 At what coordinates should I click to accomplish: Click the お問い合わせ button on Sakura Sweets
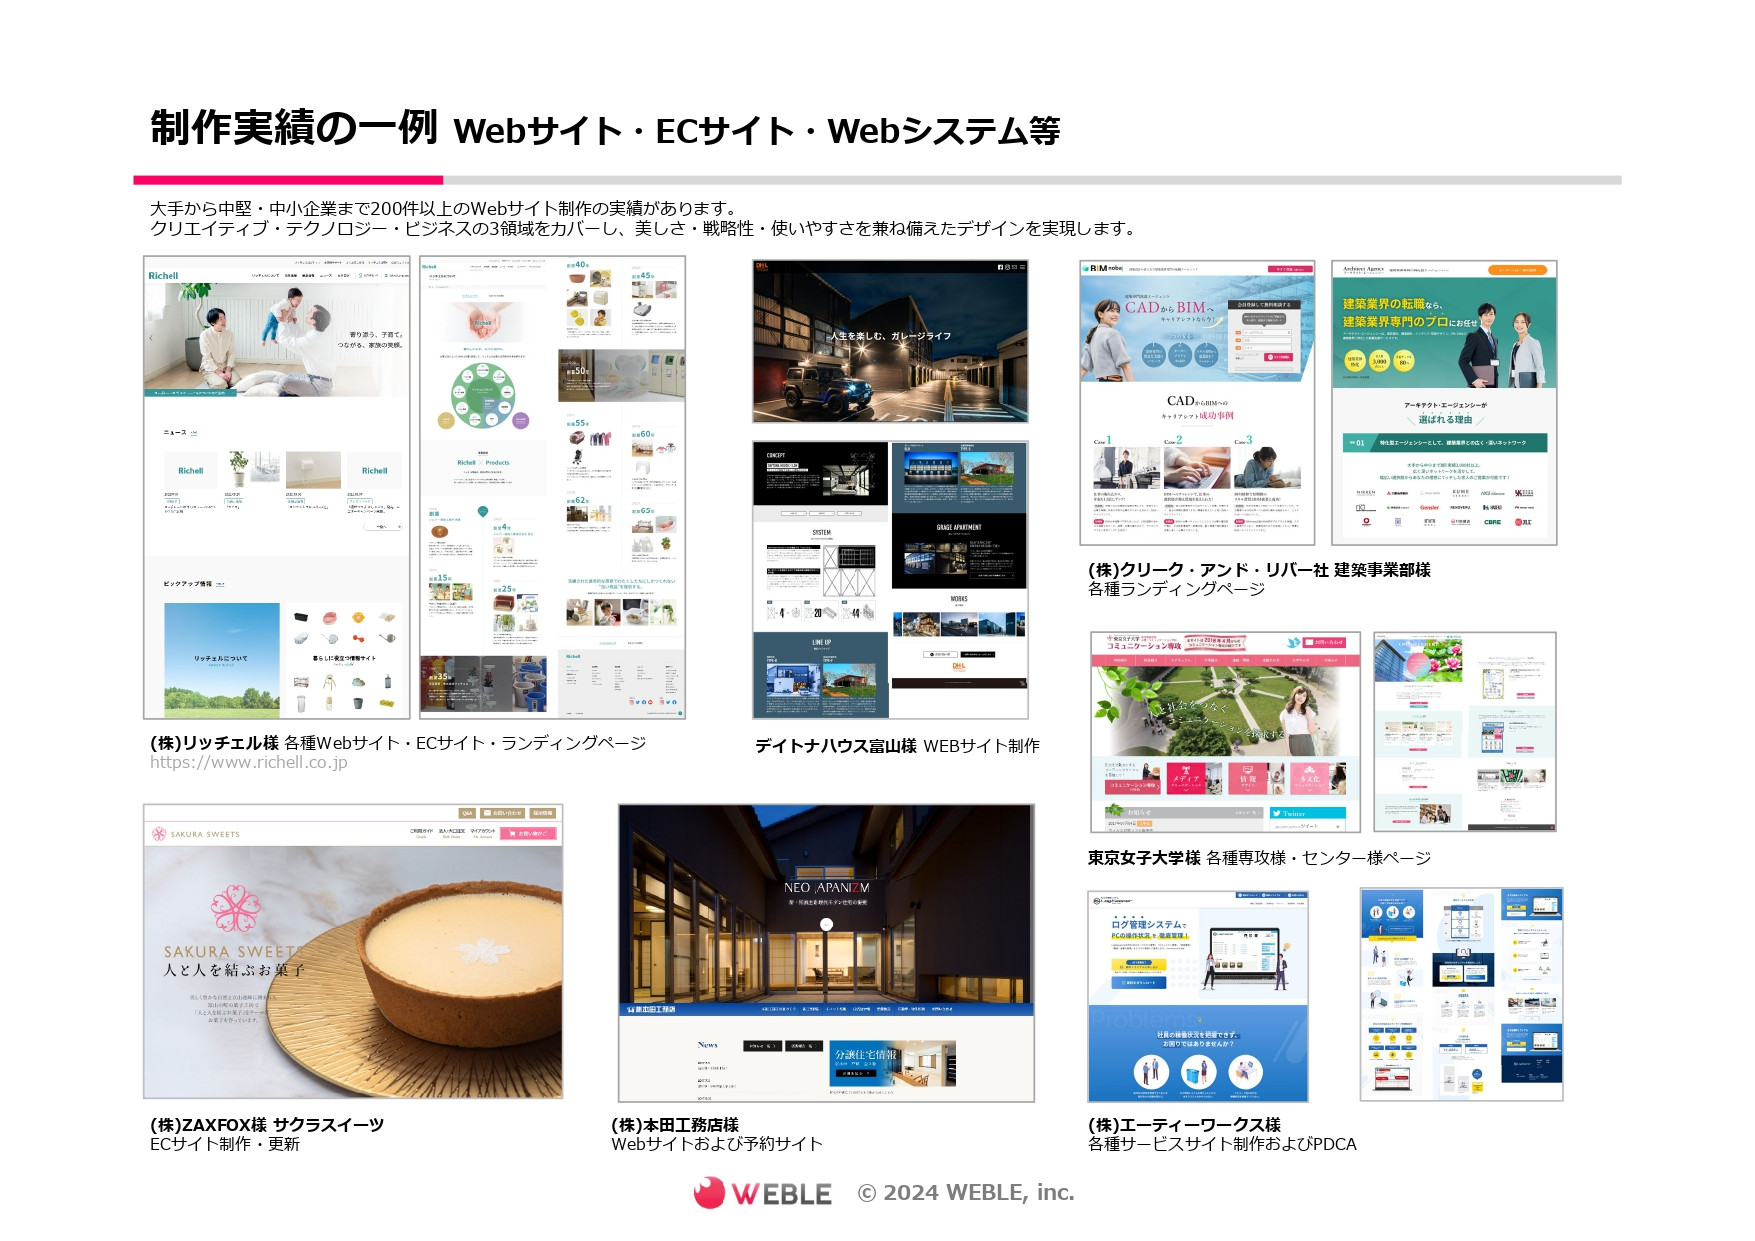coord(502,813)
